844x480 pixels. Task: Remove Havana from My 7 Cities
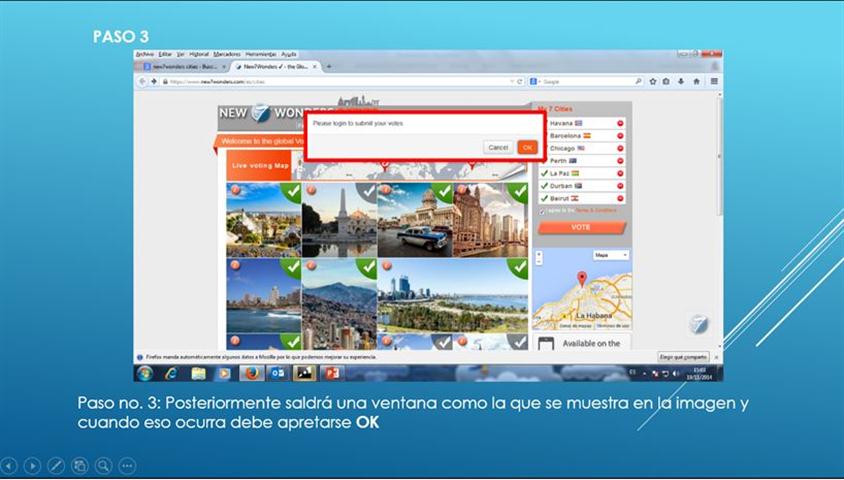[x=620, y=123]
